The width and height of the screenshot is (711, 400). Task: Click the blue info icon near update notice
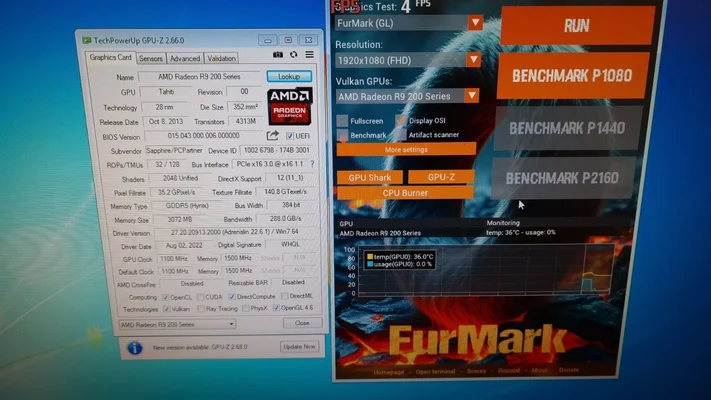[x=135, y=347]
